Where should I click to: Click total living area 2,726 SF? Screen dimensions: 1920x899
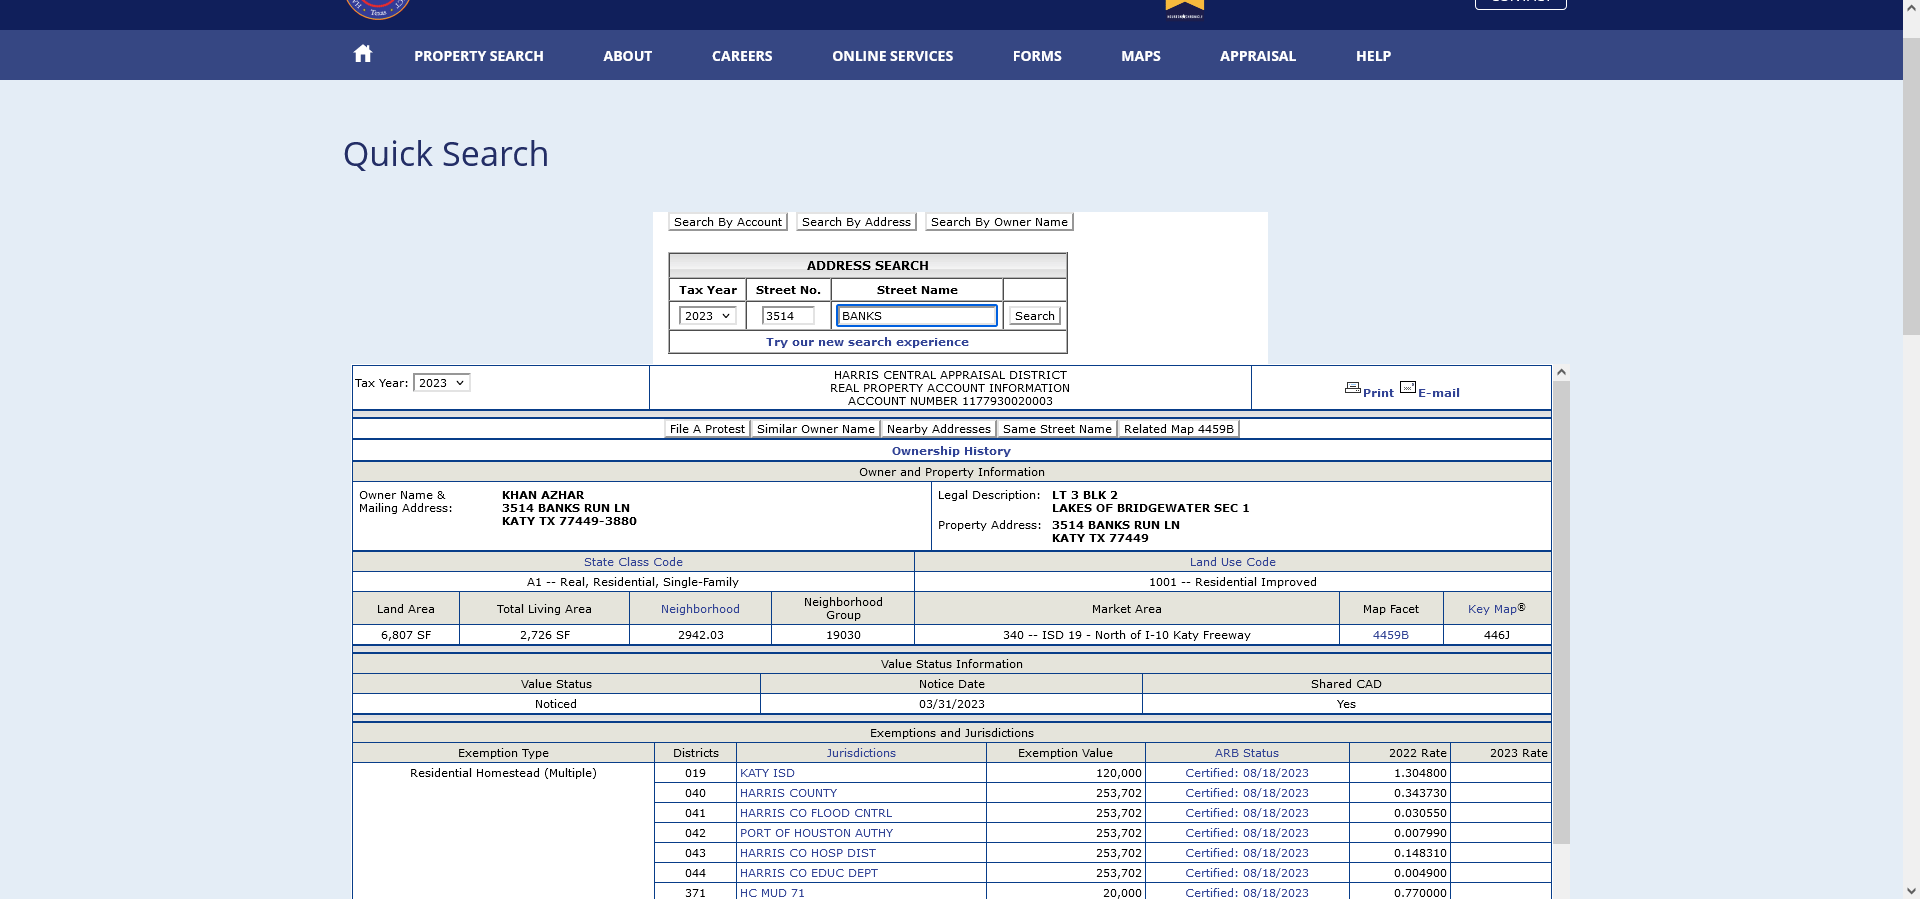[x=545, y=635]
